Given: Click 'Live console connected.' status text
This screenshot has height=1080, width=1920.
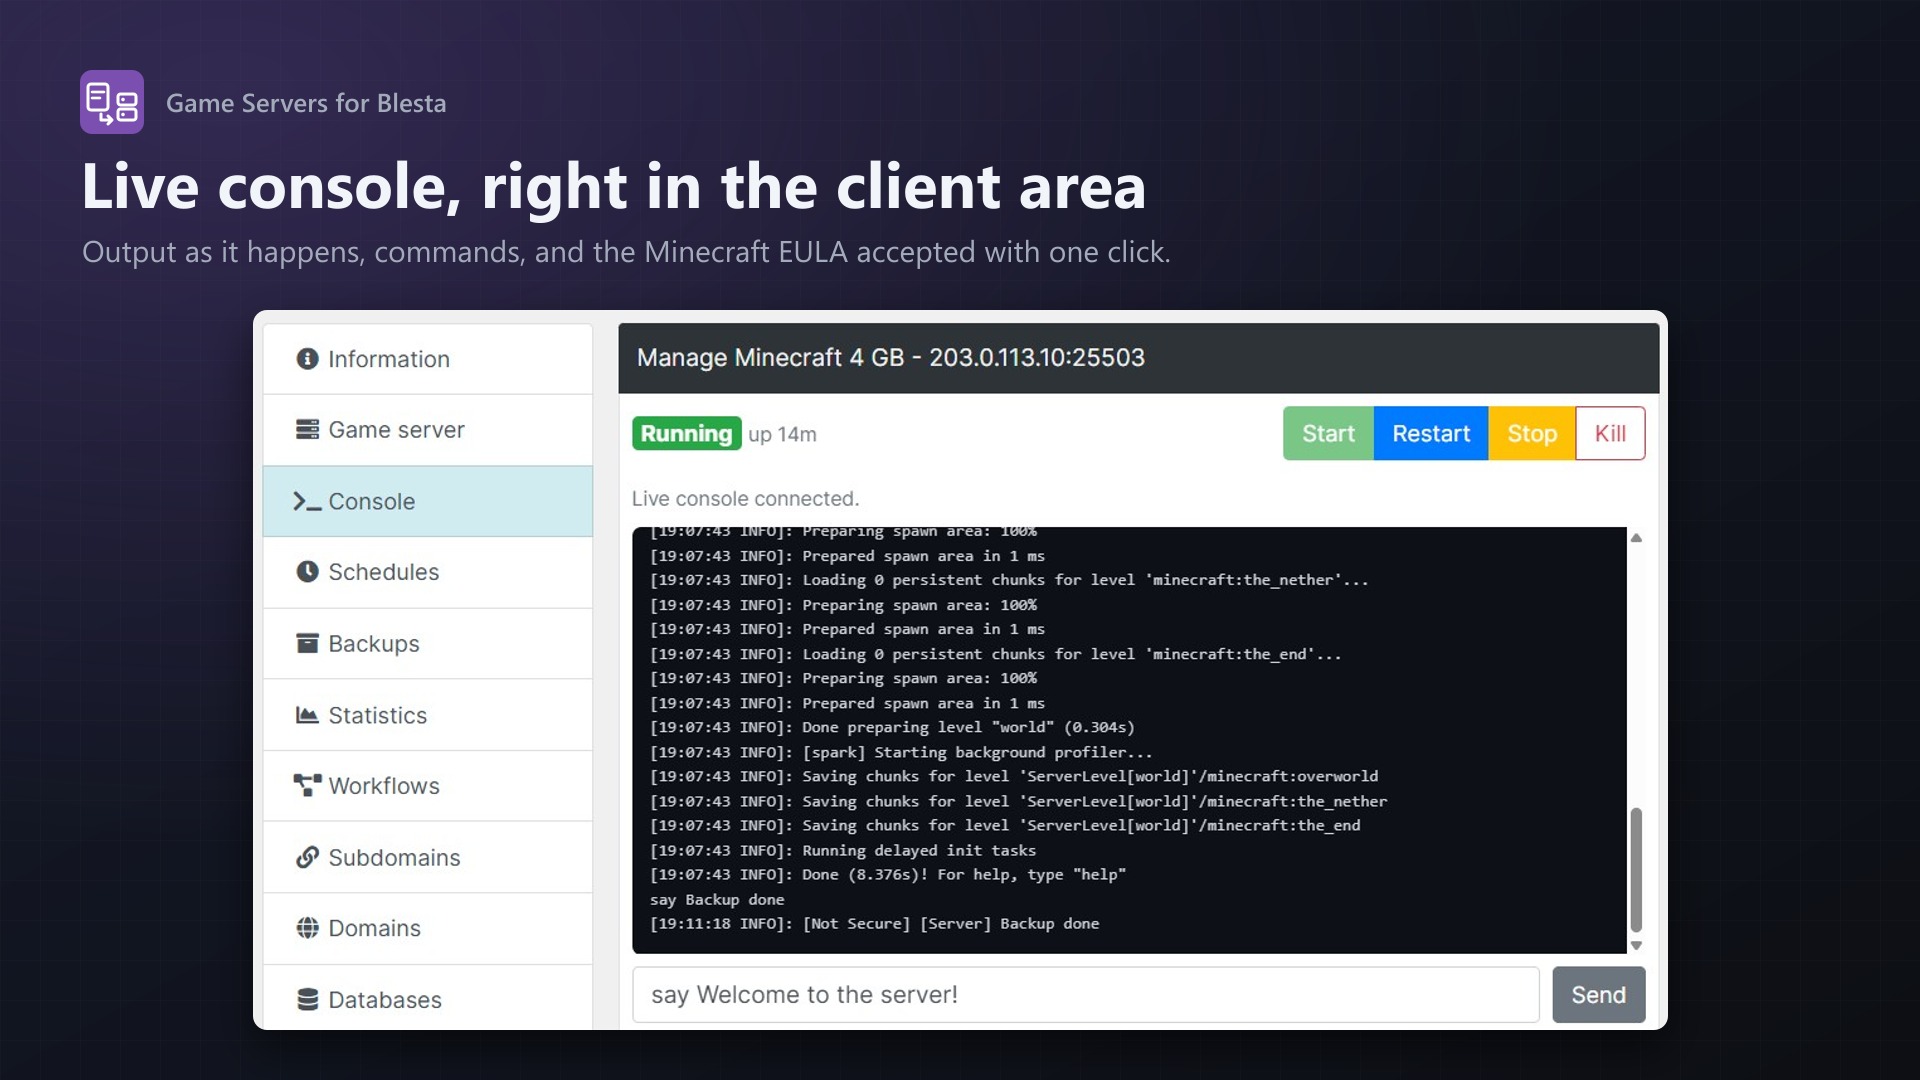Looking at the screenshot, I should point(745,499).
